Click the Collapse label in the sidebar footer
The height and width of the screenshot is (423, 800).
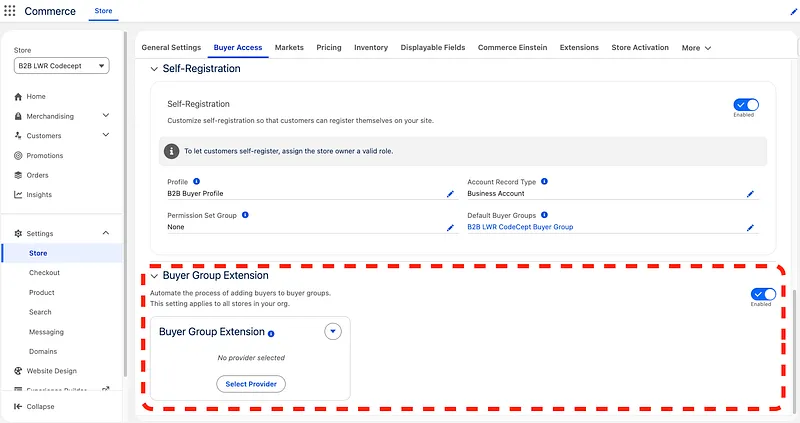(x=40, y=407)
